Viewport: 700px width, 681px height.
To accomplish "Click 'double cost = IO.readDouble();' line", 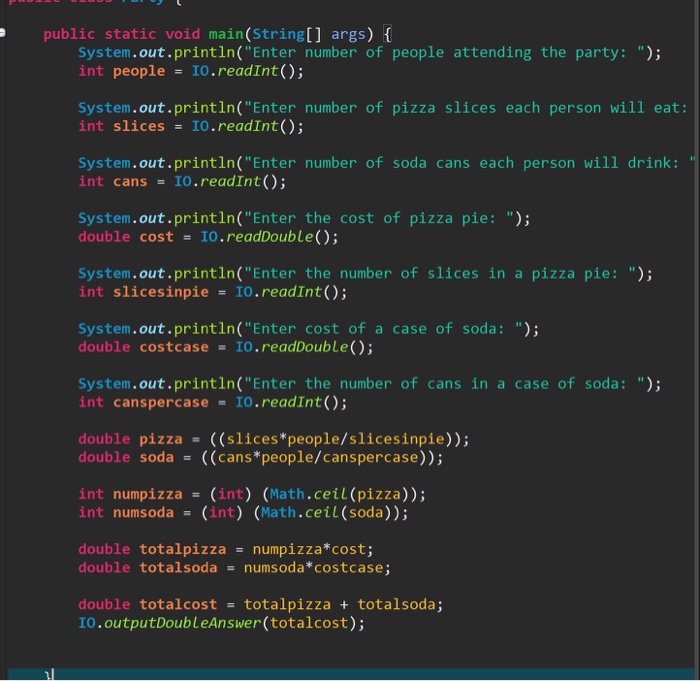I will (208, 237).
